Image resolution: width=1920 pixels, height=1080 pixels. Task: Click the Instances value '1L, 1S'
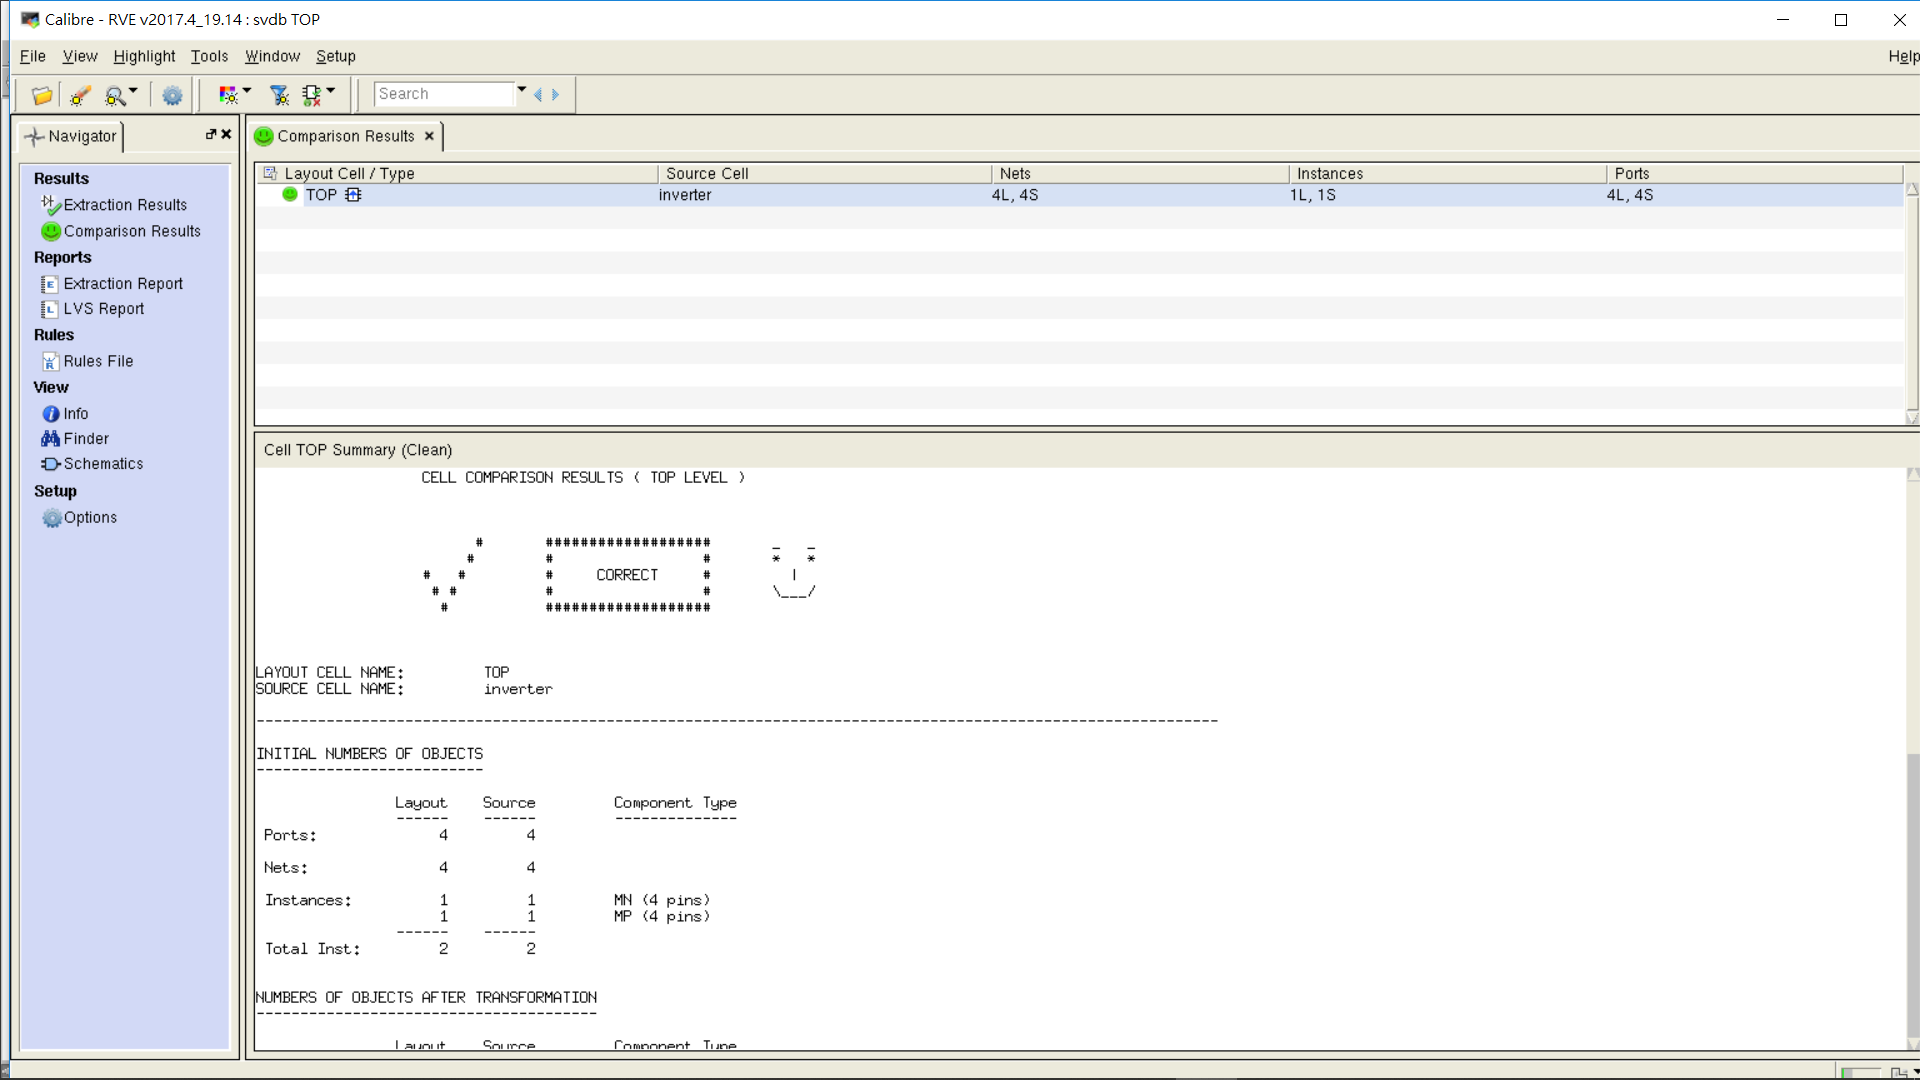1313,195
